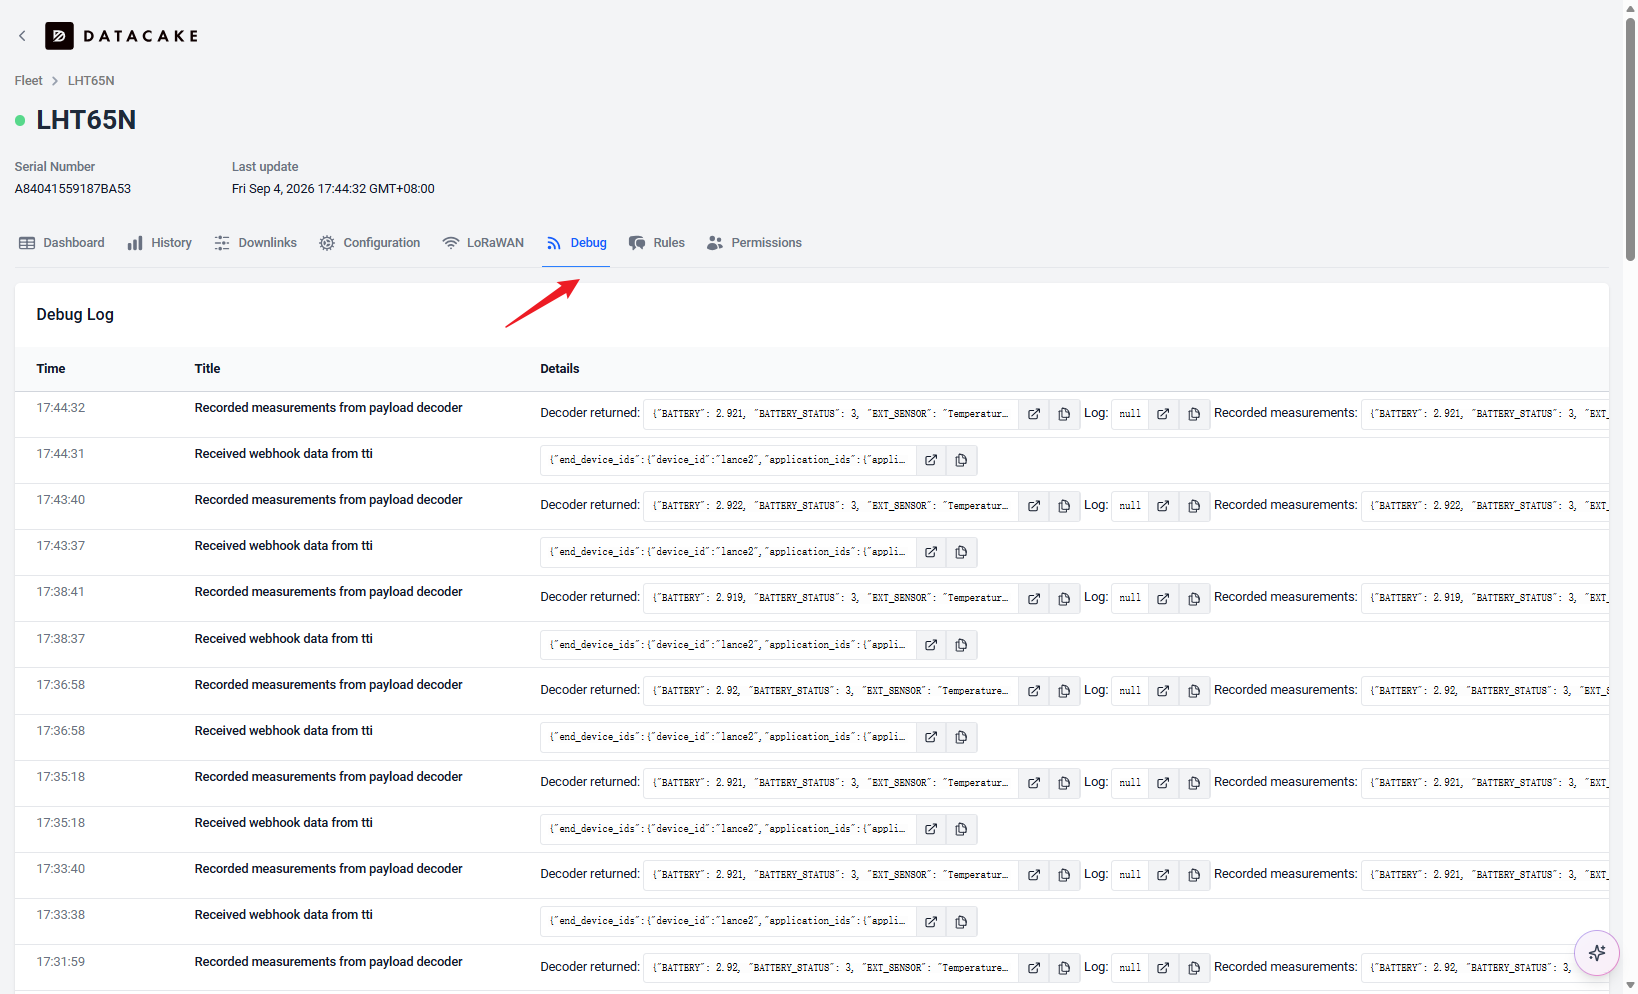This screenshot has height=994, width=1638.
Task: Open webhook data for 17:43:37 entry
Action: (931, 552)
